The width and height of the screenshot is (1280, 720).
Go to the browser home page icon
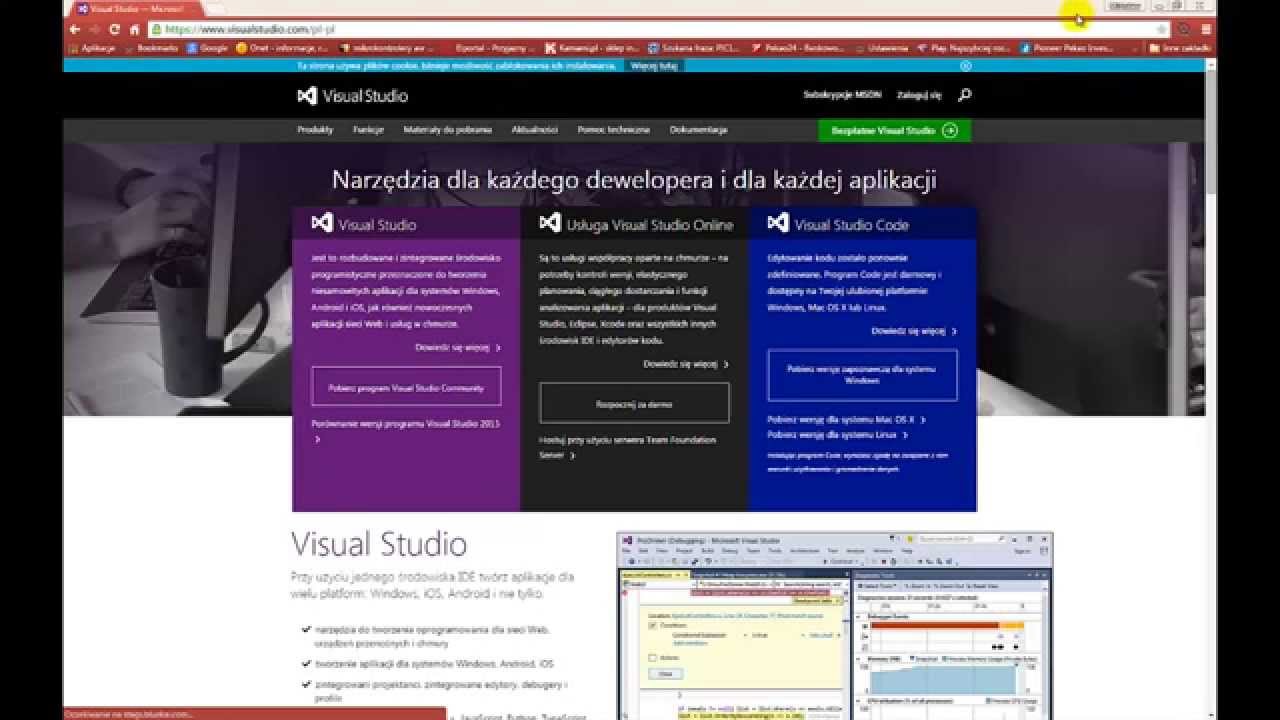pos(135,29)
